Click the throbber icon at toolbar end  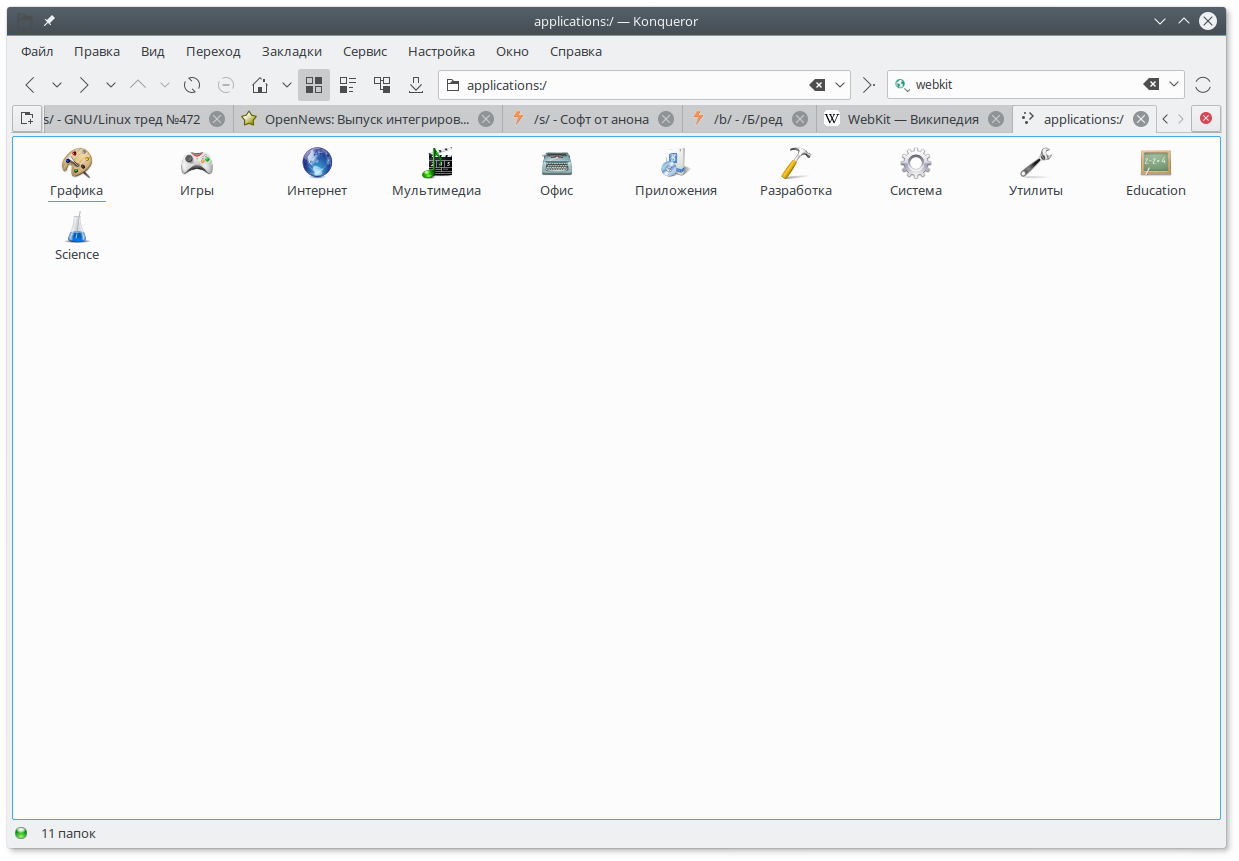1203,85
